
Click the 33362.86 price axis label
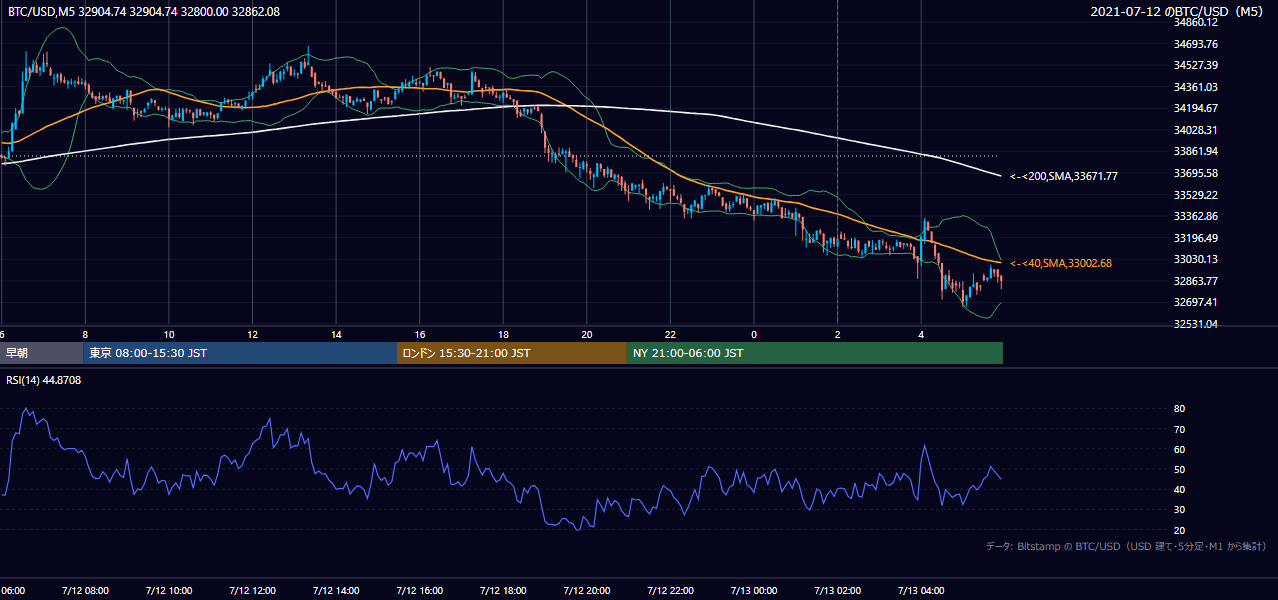1195,216
